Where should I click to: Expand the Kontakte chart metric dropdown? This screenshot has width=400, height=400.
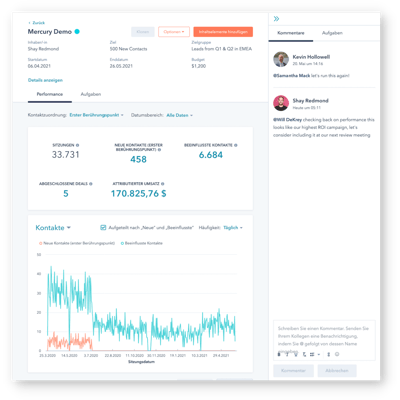click(x=53, y=228)
